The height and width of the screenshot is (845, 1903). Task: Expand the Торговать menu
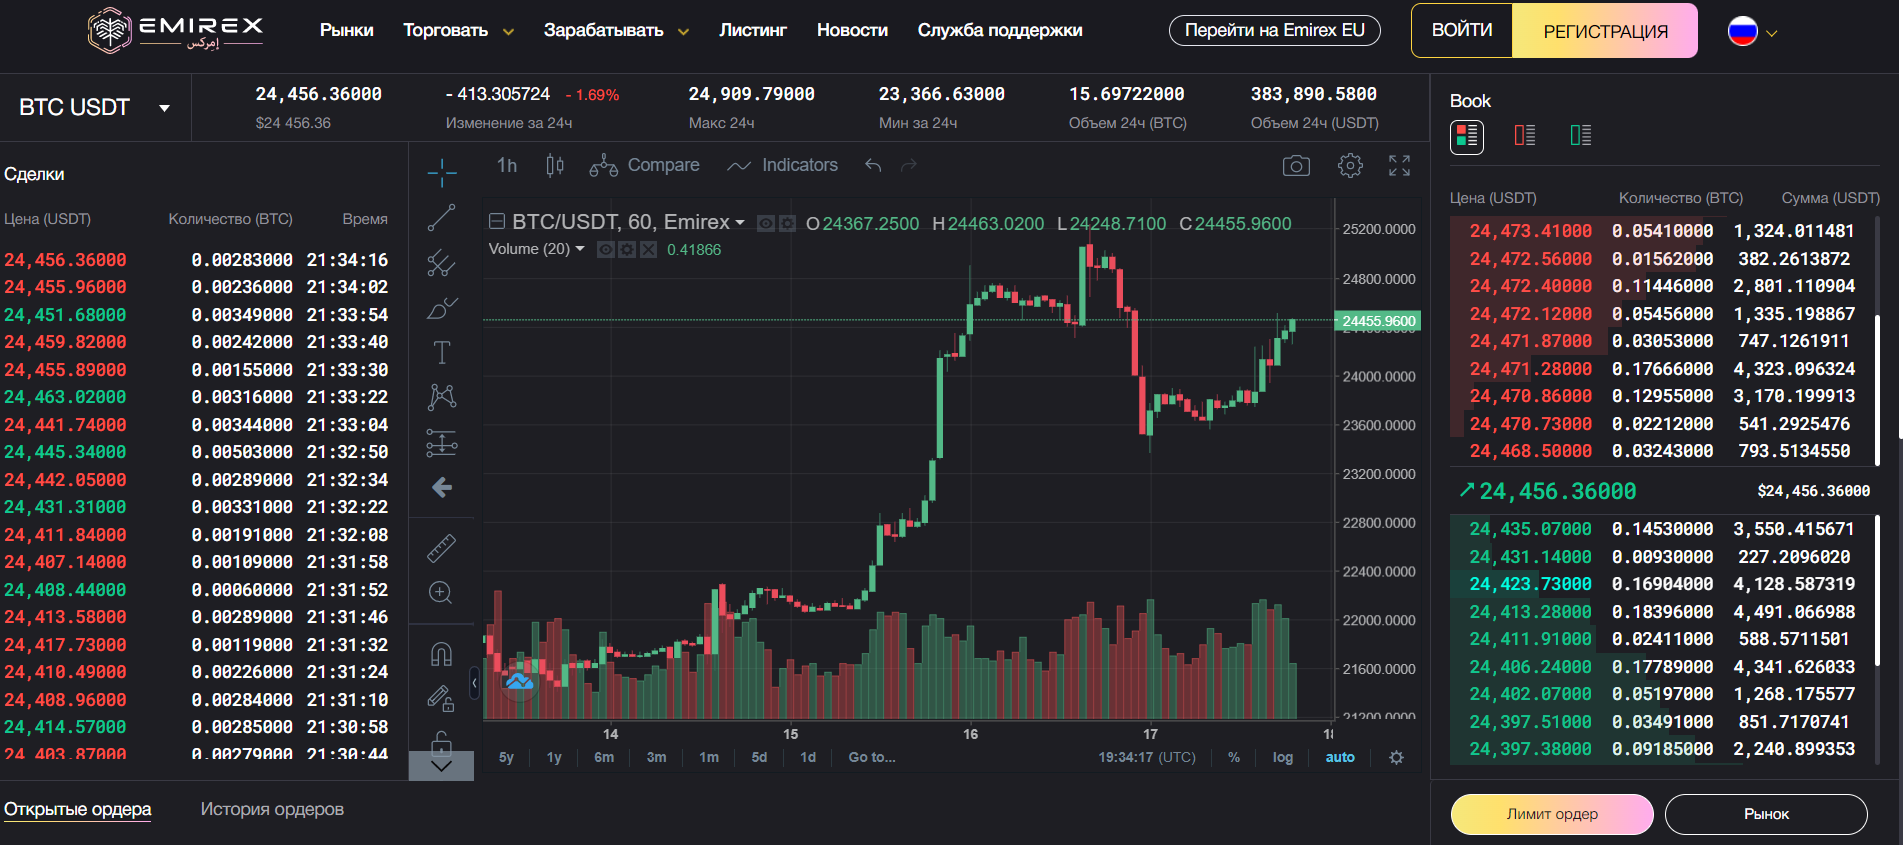pyautogui.click(x=458, y=30)
